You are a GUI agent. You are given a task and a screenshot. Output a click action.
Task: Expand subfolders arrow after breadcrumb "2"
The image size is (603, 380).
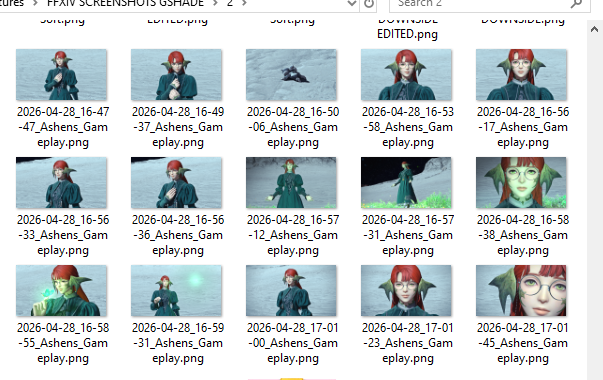tap(244, 3)
